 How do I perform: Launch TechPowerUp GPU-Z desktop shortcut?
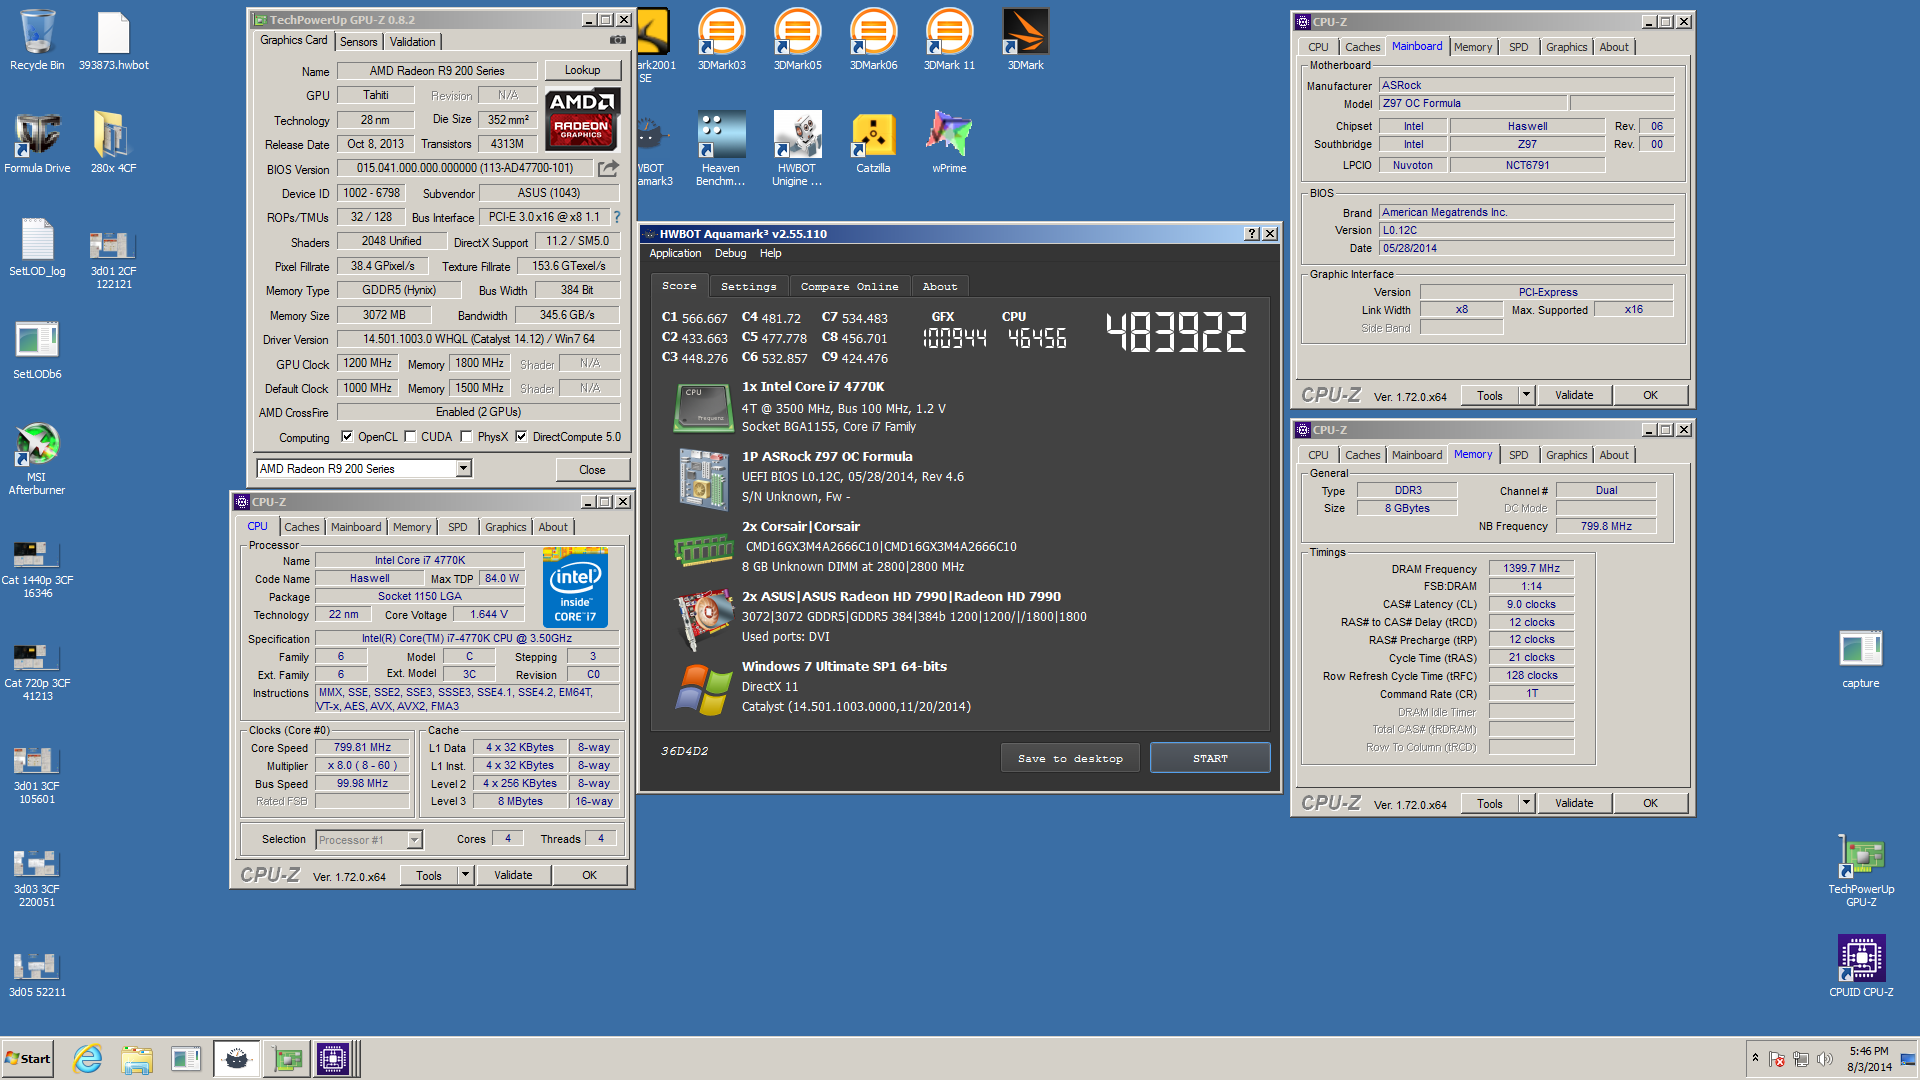(1861, 870)
